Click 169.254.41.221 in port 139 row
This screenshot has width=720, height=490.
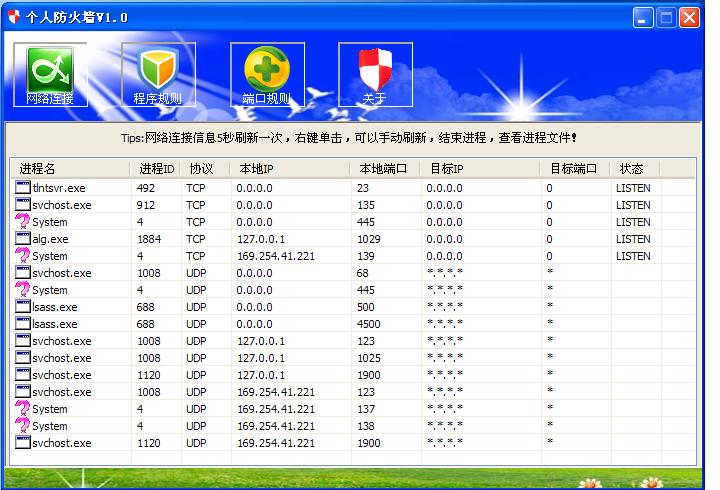[x=276, y=256]
